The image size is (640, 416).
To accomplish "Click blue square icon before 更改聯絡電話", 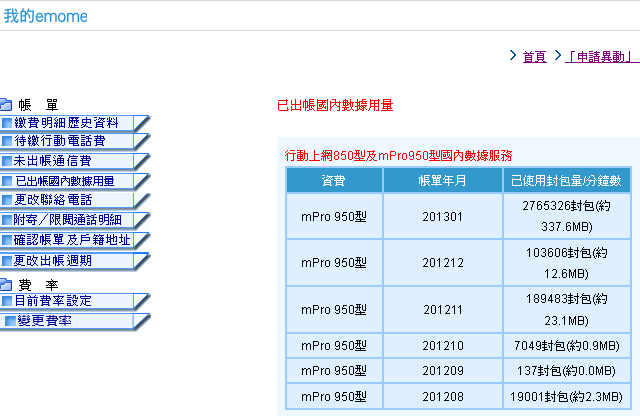I will point(7,200).
